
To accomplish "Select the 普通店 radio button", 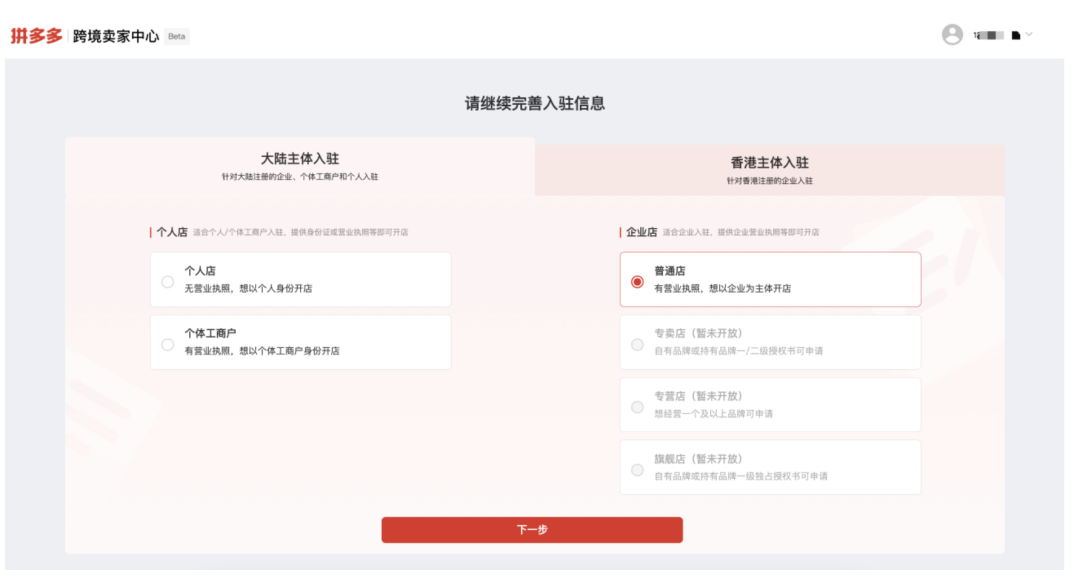I will [x=637, y=281].
